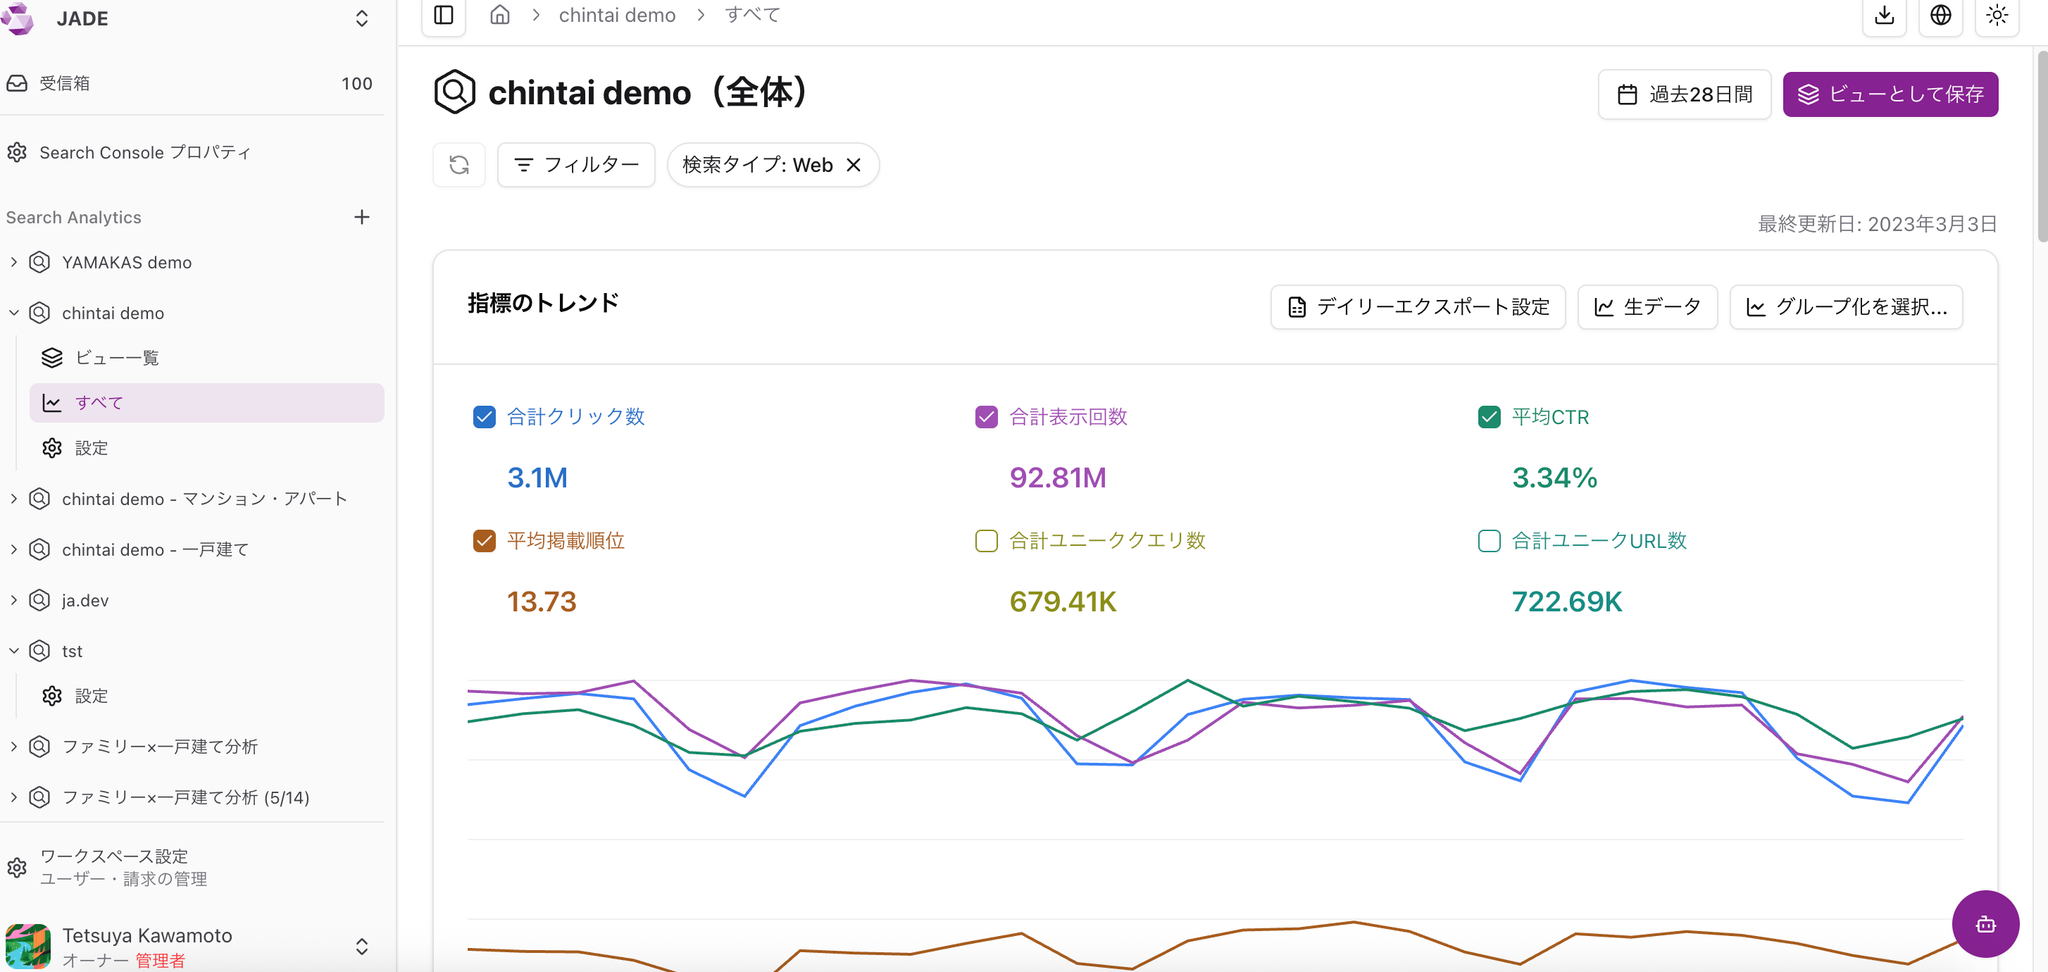
Task: Click the ビューとして保存 button
Action: coord(1890,94)
